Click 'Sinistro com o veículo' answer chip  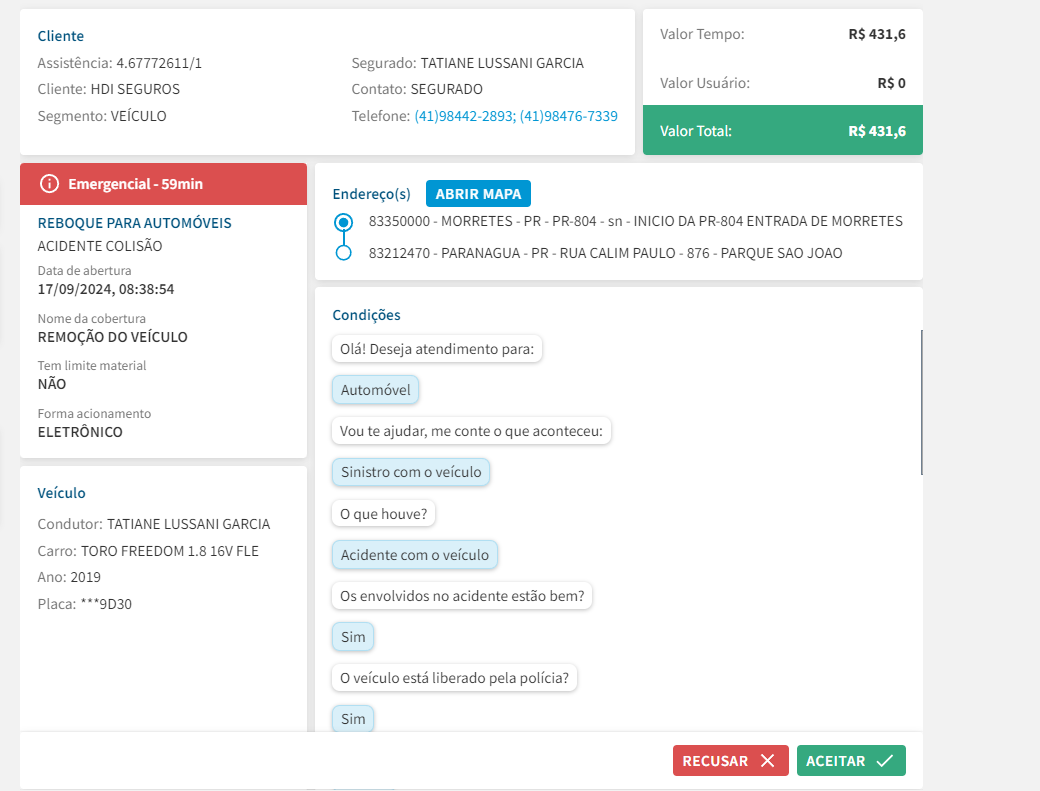click(x=410, y=472)
